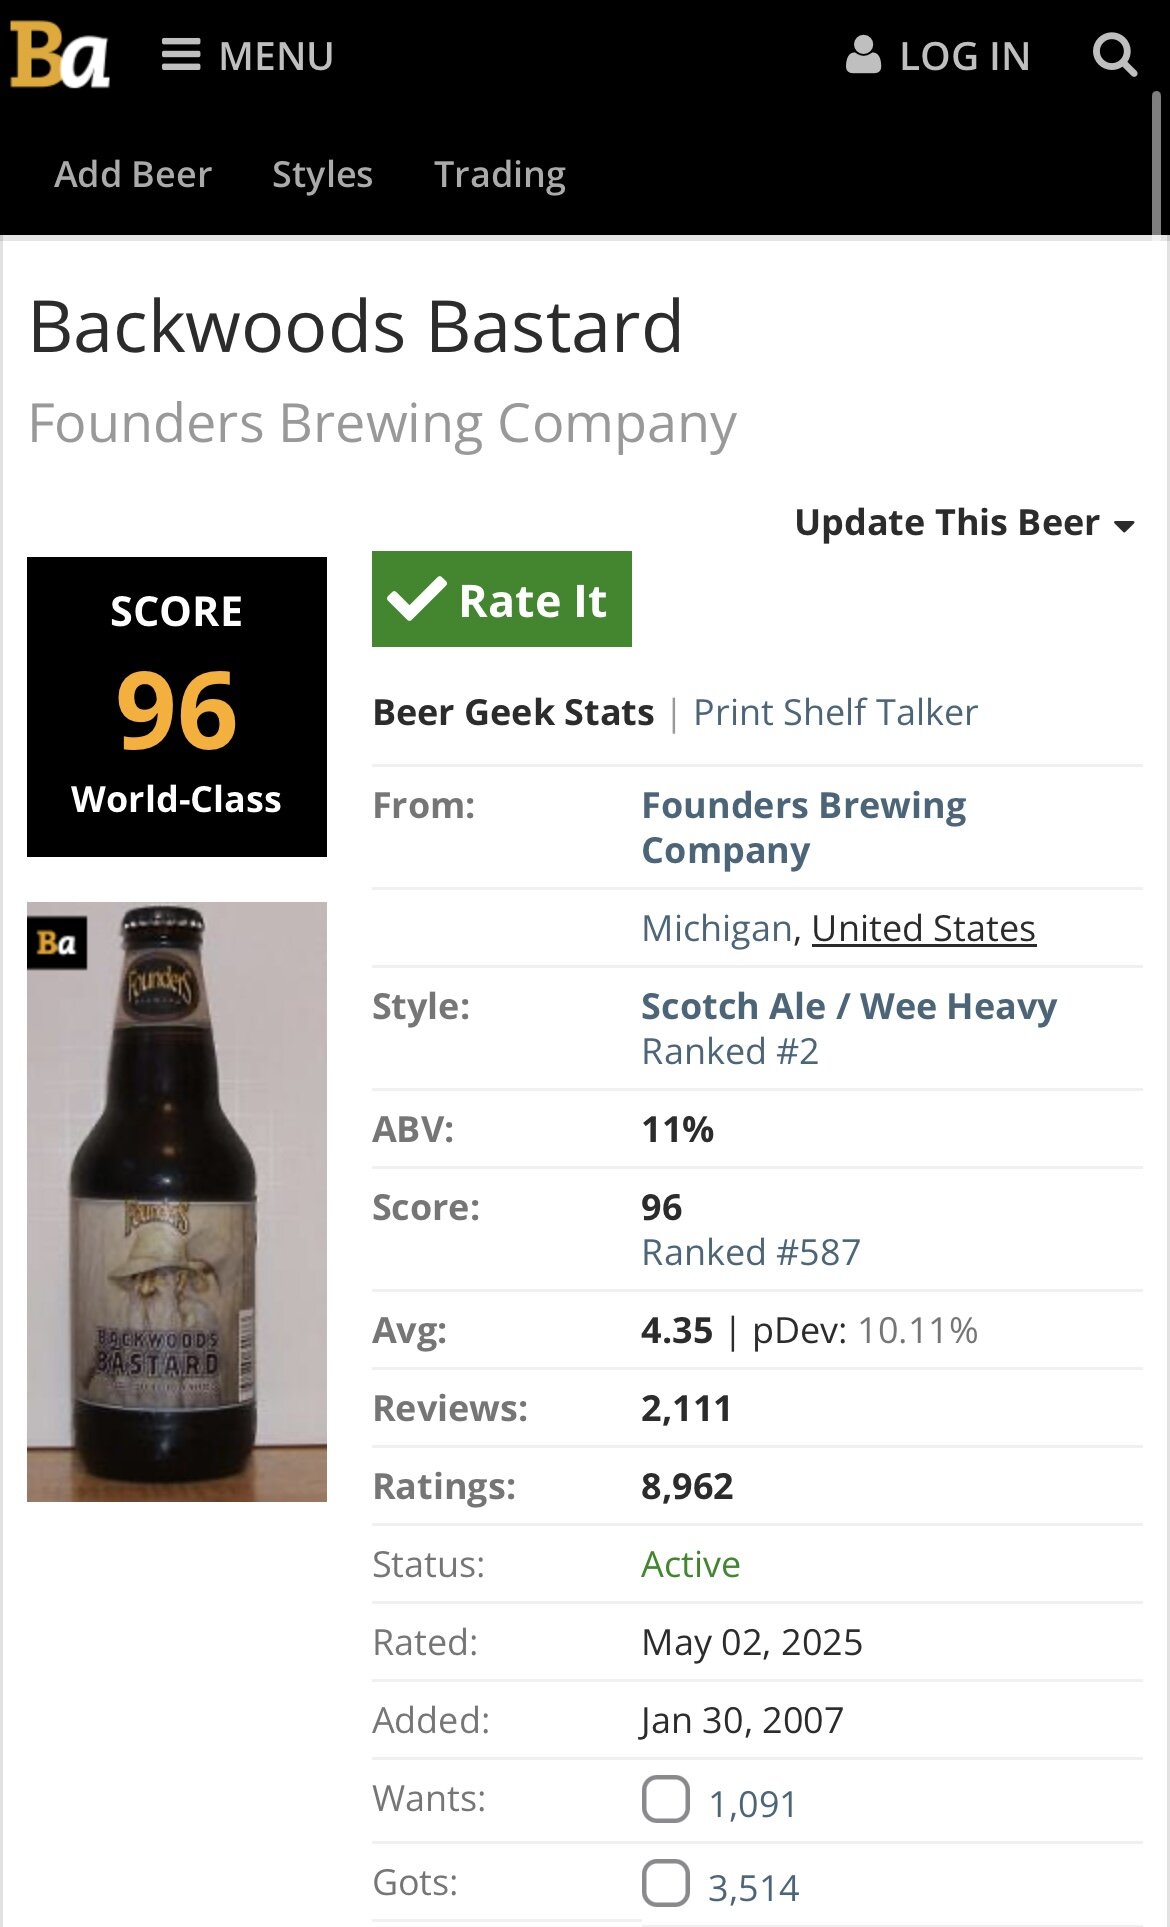Open the Backwoods Bastard bottle photo
This screenshot has height=1927, width=1170.
pos(177,1201)
